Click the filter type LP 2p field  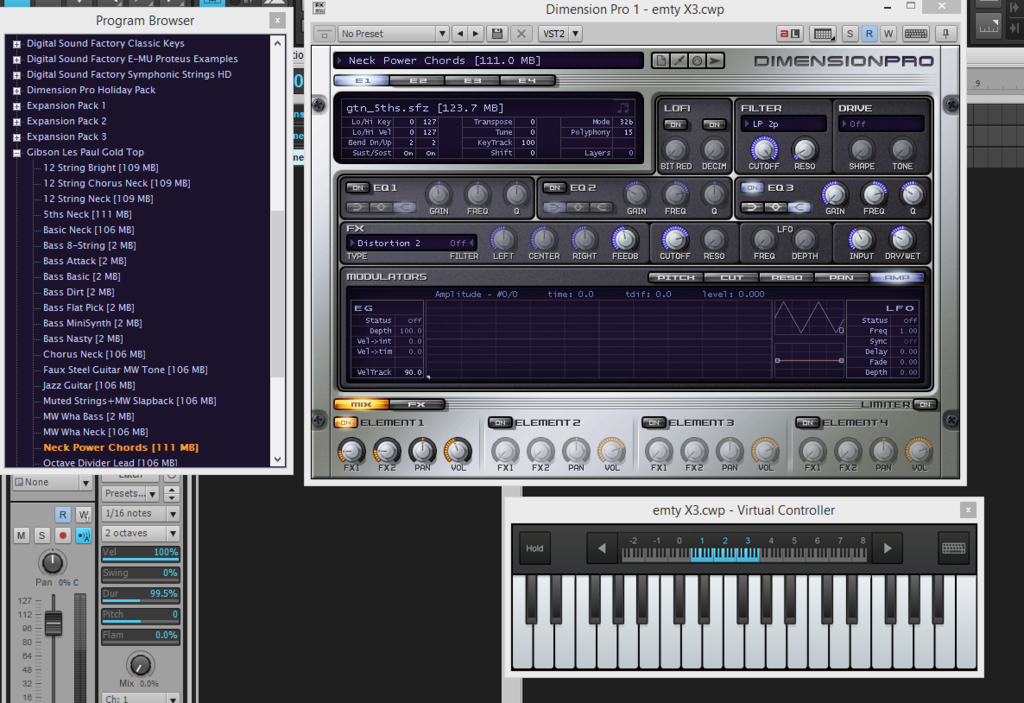click(783, 124)
